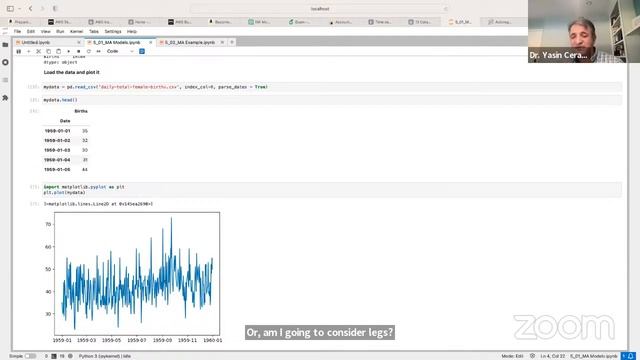Open the Tabs menu

93,31
